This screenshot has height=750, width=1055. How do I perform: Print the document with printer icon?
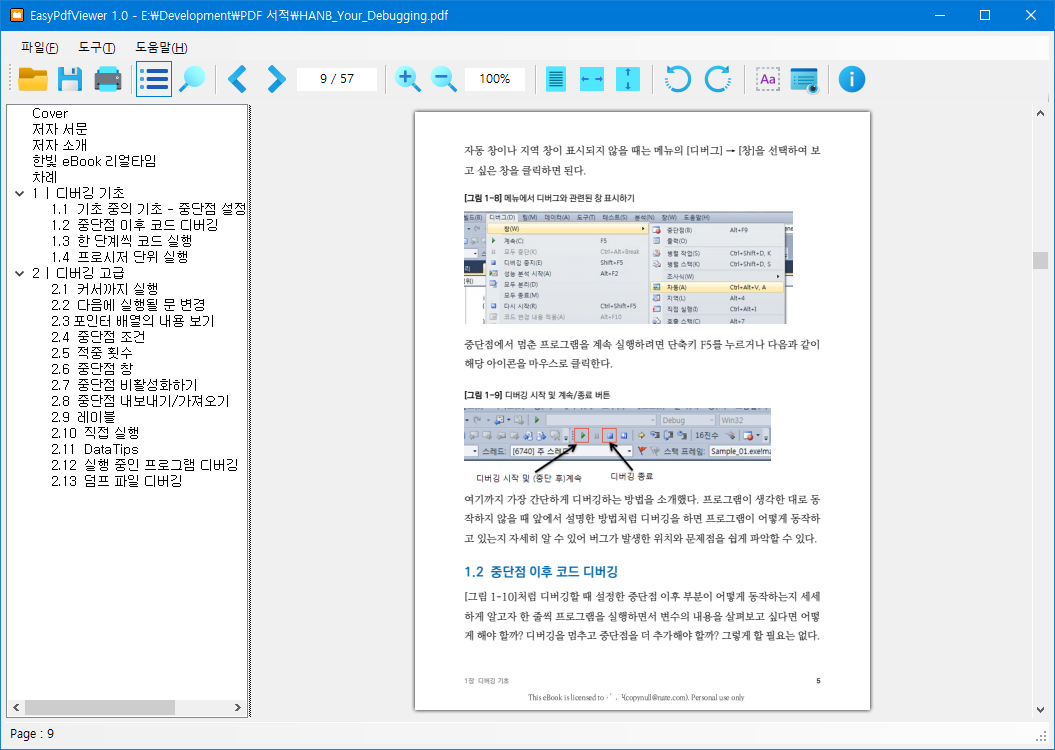pyautogui.click(x=108, y=79)
